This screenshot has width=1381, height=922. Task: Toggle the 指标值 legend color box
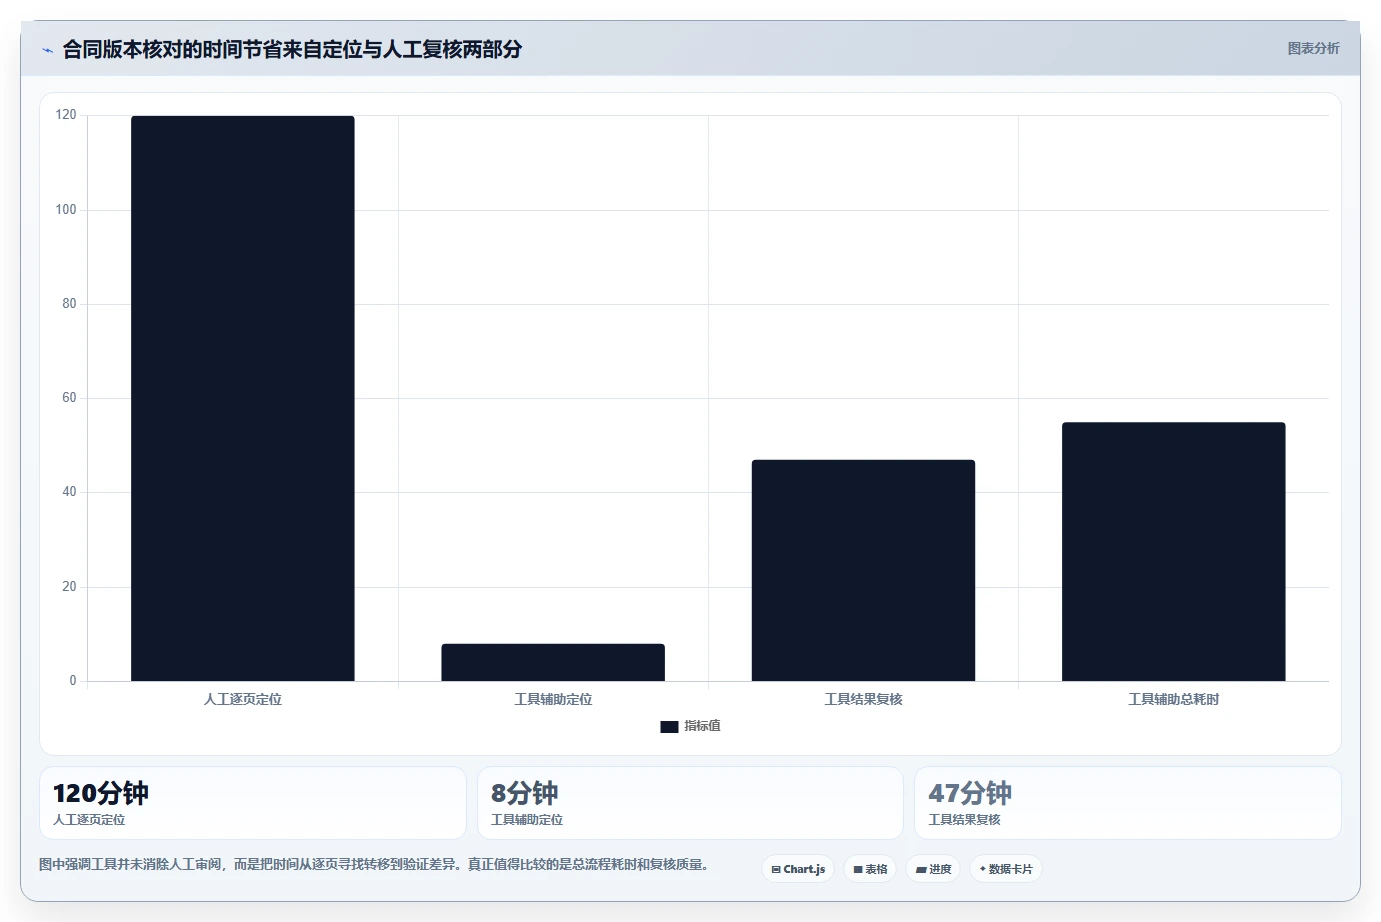[x=669, y=727]
